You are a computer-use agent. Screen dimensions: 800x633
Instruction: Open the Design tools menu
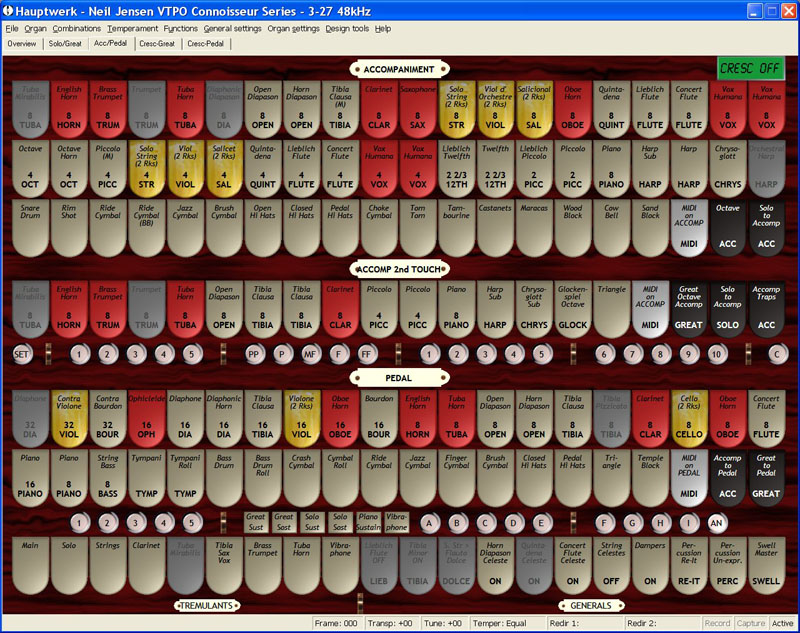347,29
